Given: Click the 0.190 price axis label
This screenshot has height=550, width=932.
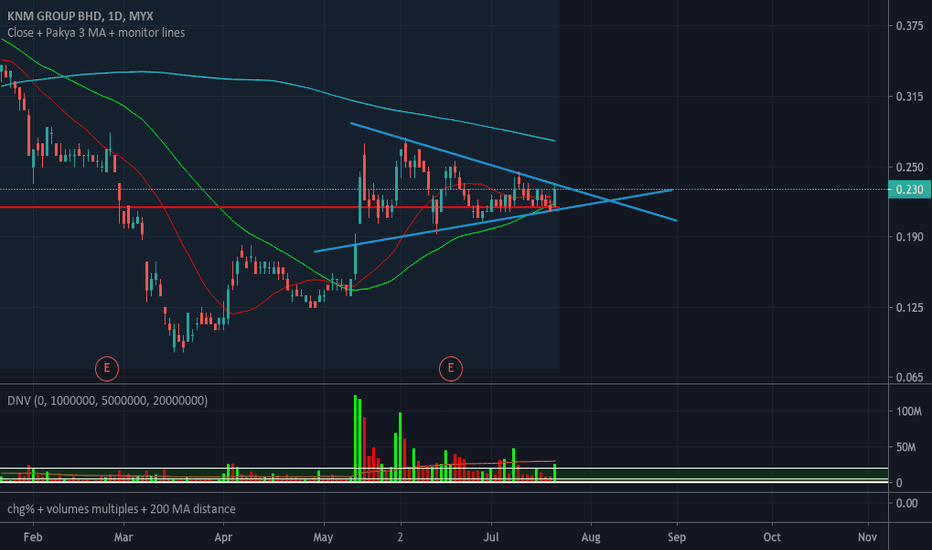Looking at the screenshot, I should (909, 237).
